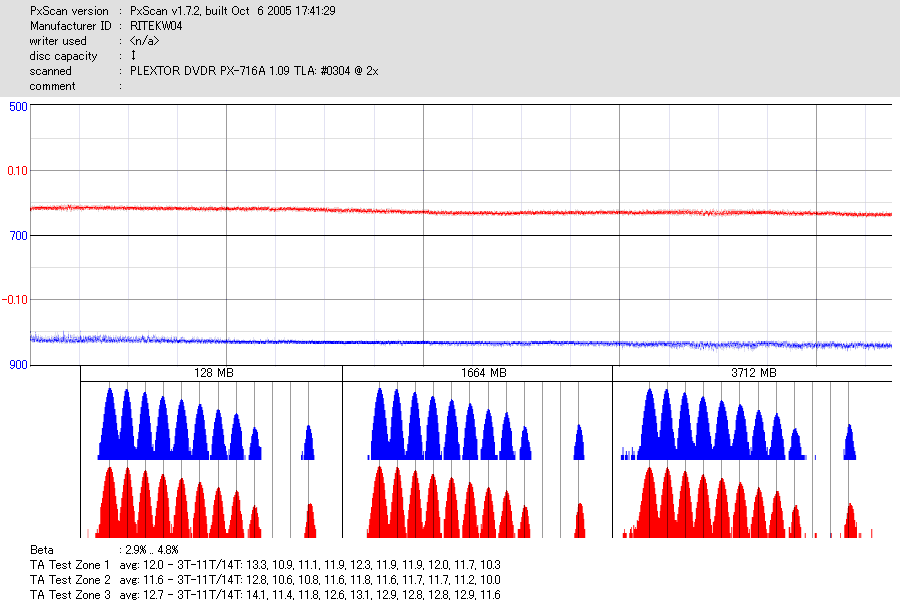Click the writer used <n/a> value
900x607 pixels.
coord(144,41)
